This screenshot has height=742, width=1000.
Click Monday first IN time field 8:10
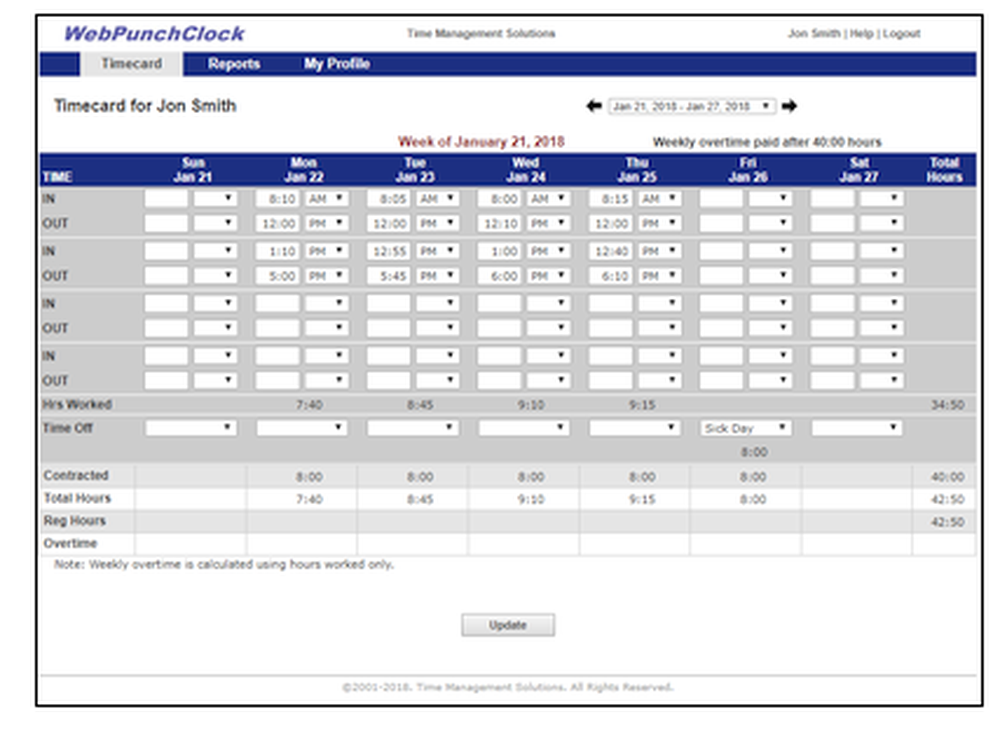point(277,199)
